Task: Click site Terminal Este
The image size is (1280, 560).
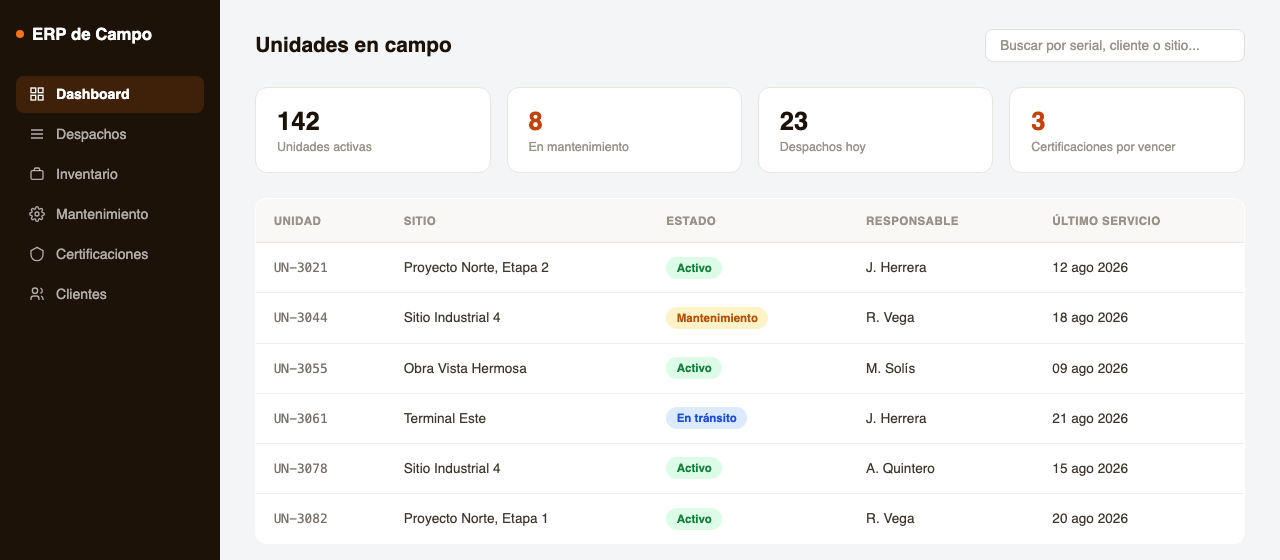Action: point(445,418)
